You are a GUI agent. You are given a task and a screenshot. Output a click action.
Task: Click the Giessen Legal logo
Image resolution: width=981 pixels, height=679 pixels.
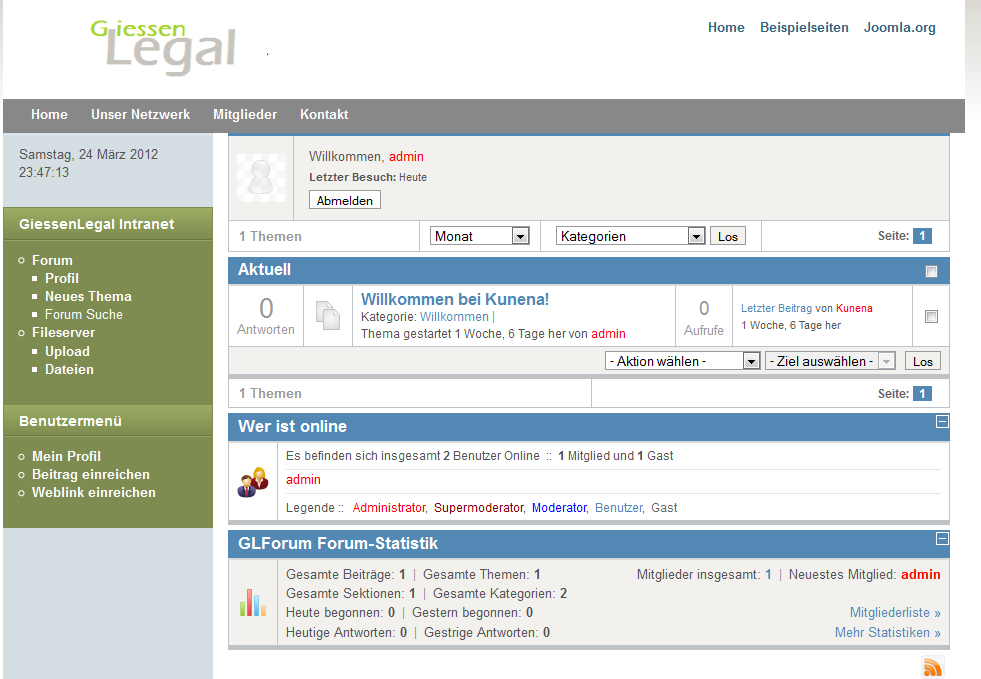pos(163,47)
